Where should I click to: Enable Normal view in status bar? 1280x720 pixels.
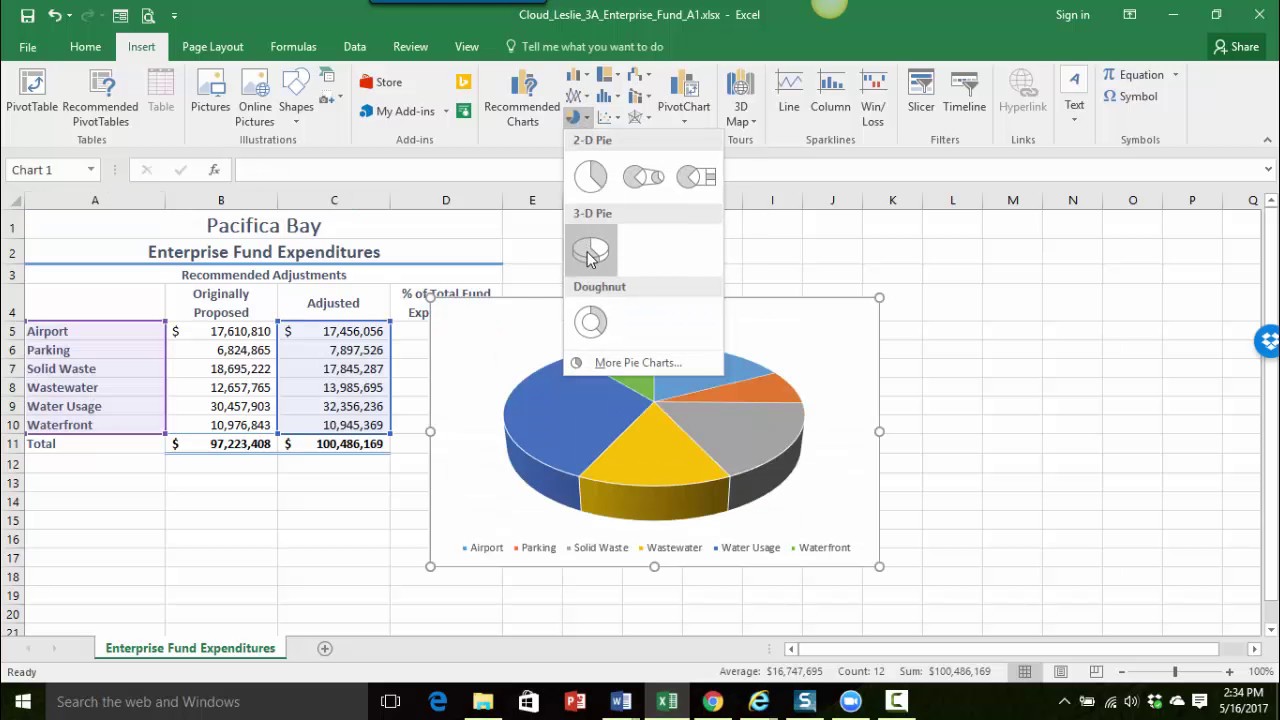1025,672
